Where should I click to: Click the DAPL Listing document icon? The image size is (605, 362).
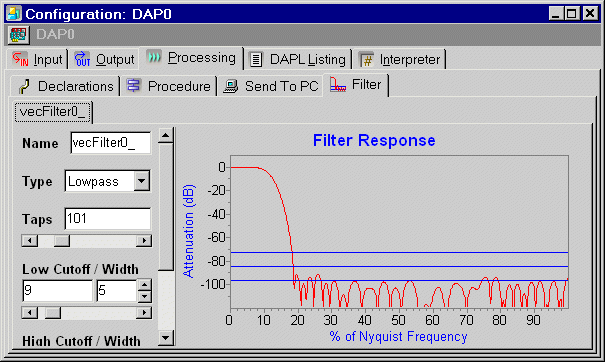pyautogui.click(x=256, y=59)
